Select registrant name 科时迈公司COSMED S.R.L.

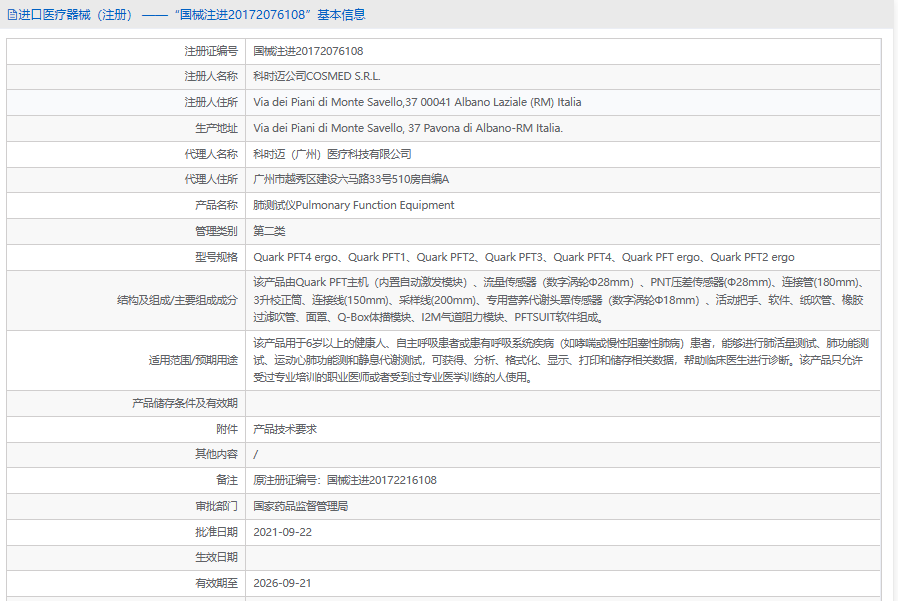tap(317, 76)
